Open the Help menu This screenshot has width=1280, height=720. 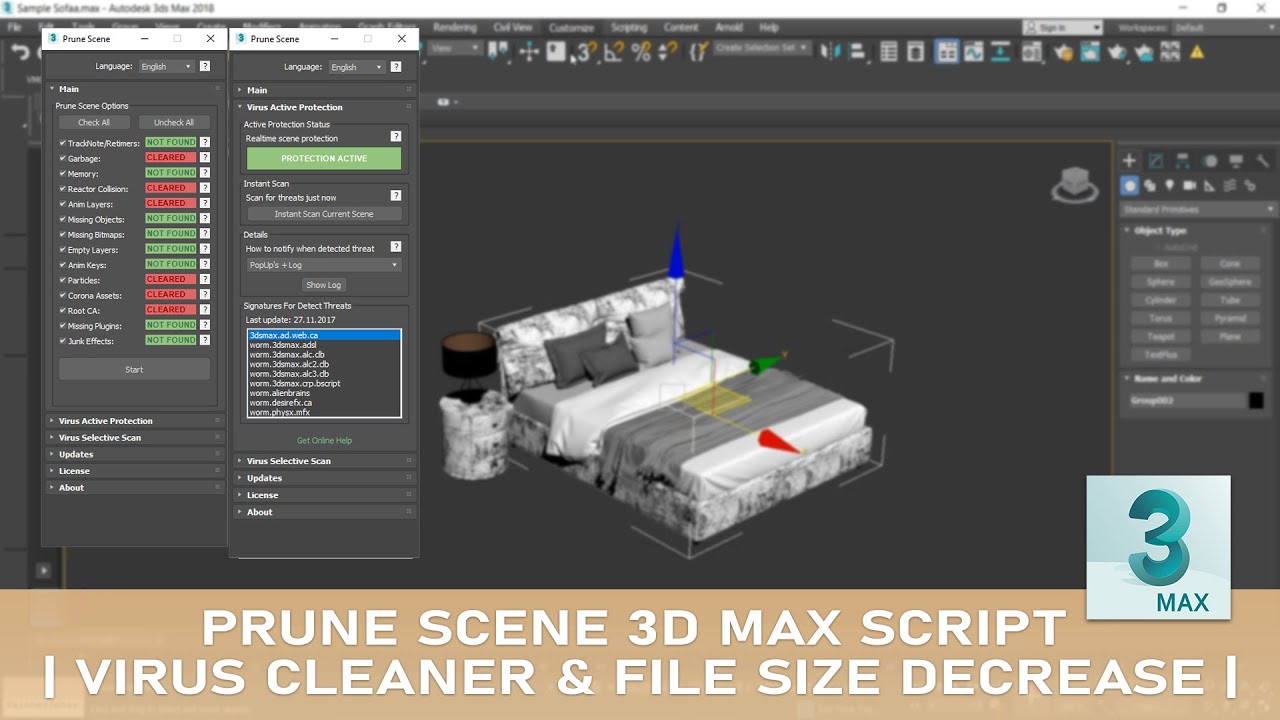769,27
